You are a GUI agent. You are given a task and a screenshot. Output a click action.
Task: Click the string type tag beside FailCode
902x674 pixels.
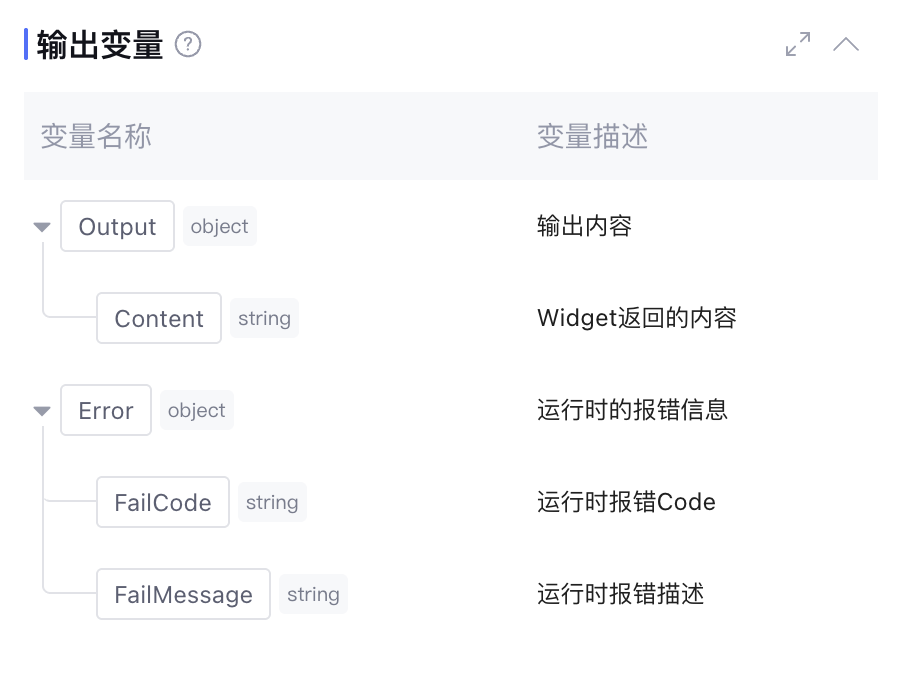[x=272, y=503]
